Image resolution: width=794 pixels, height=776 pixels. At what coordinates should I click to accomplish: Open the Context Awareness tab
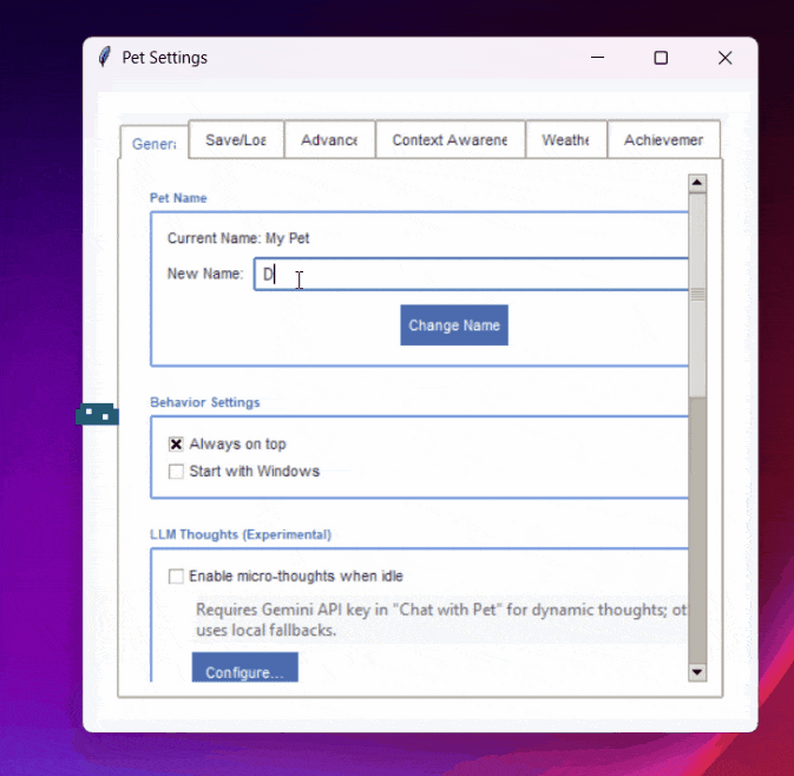coord(450,140)
